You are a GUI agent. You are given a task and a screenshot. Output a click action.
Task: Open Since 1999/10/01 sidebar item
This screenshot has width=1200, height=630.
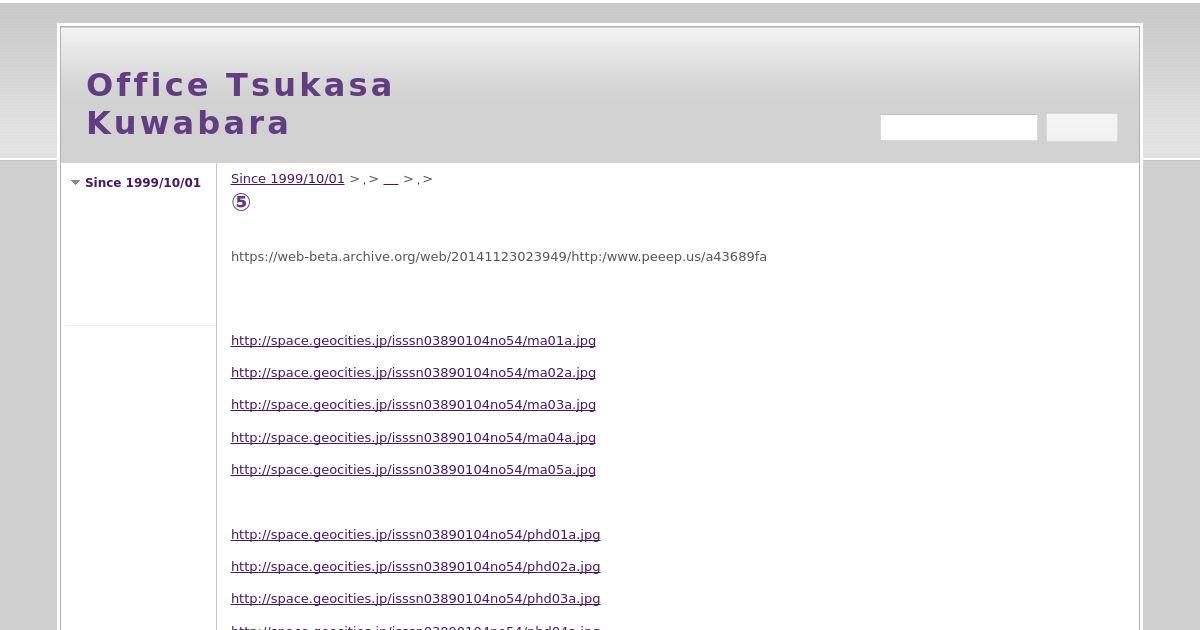[143, 183]
